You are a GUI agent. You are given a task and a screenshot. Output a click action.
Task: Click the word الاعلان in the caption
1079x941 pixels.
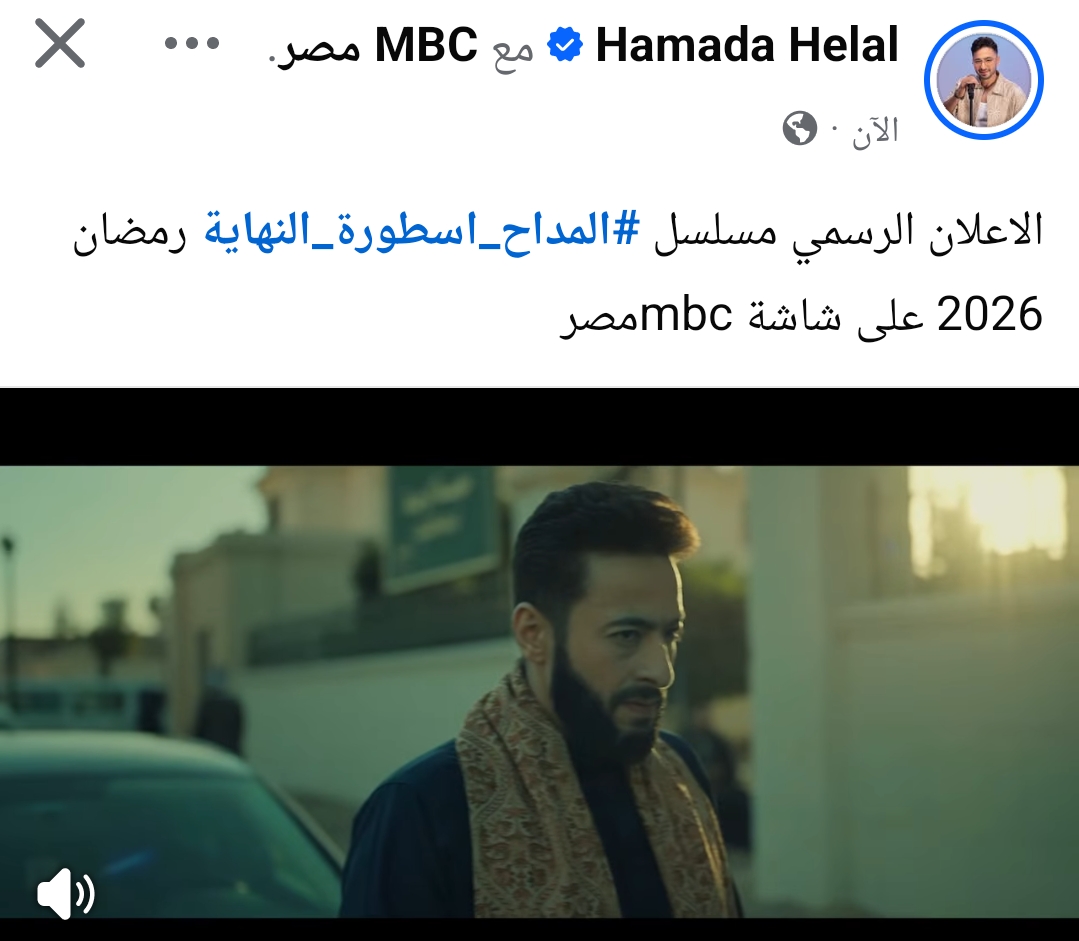(x=985, y=231)
